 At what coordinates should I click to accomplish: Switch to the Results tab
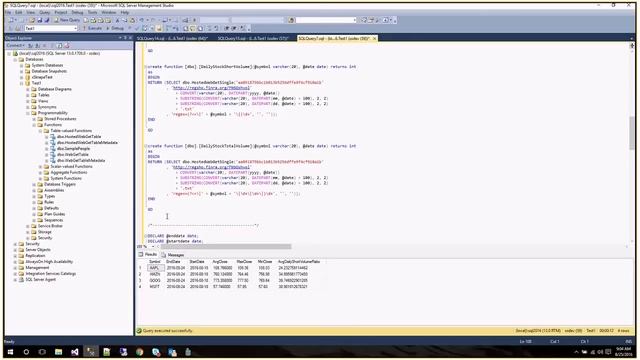(148, 254)
